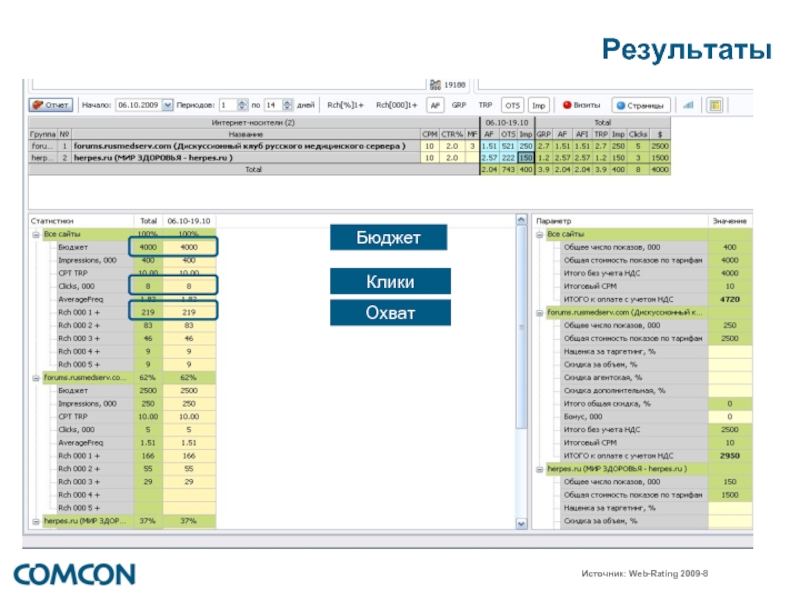Select the Страницы blue-dot option

[x=640, y=105]
